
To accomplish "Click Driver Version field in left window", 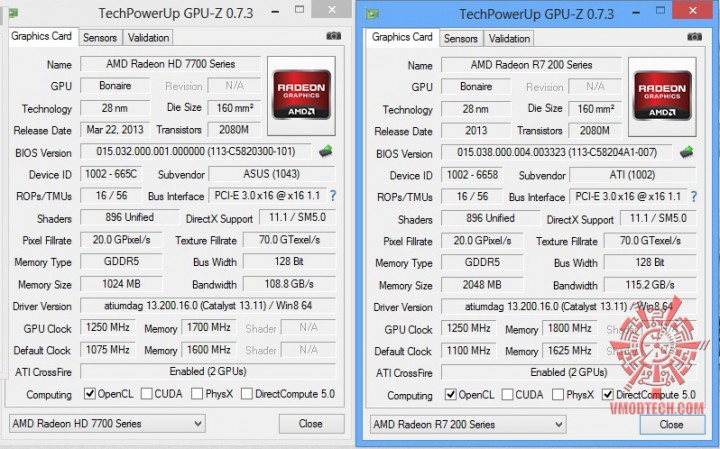I will [208, 305].
